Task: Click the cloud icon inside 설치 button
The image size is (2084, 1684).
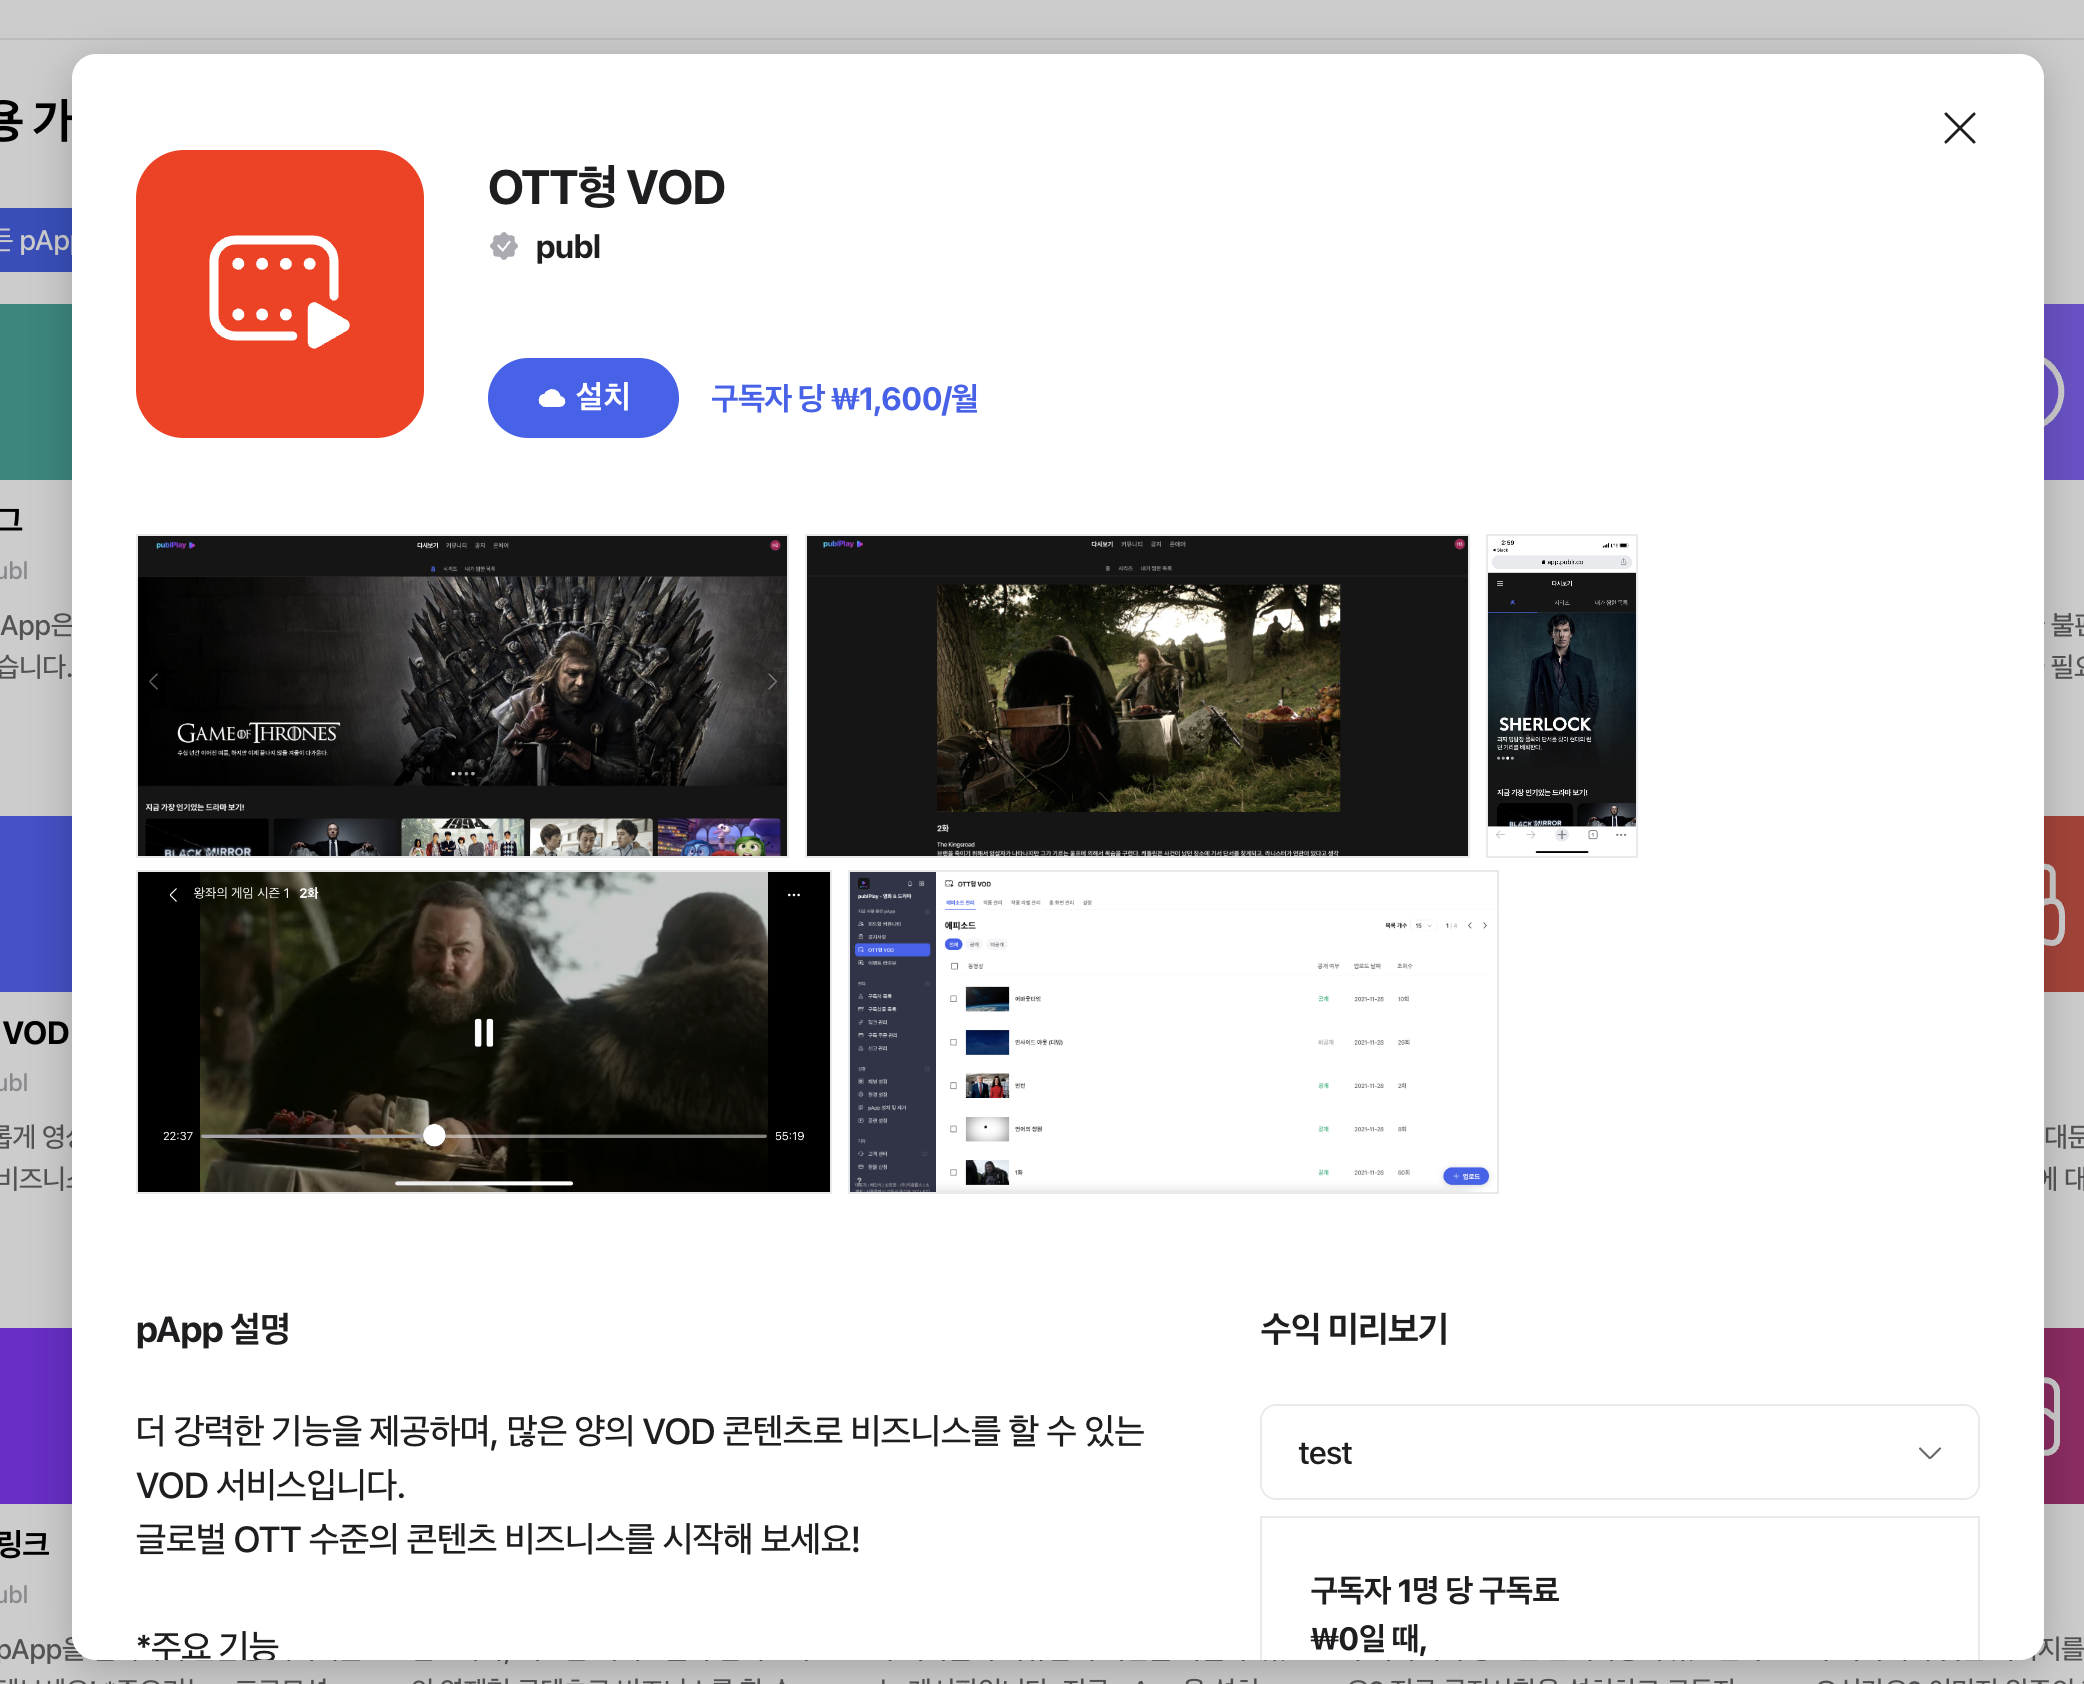Action: (552, 398)
